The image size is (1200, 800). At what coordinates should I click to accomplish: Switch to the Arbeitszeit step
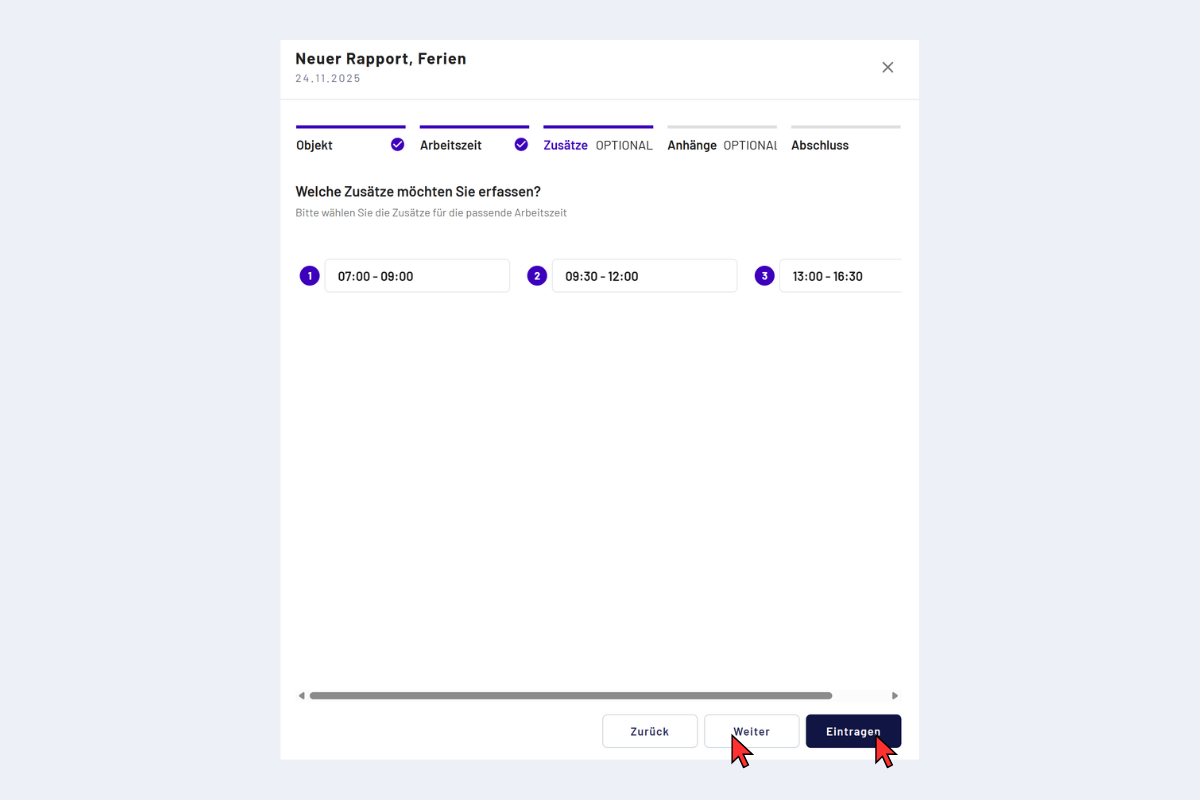451,145
